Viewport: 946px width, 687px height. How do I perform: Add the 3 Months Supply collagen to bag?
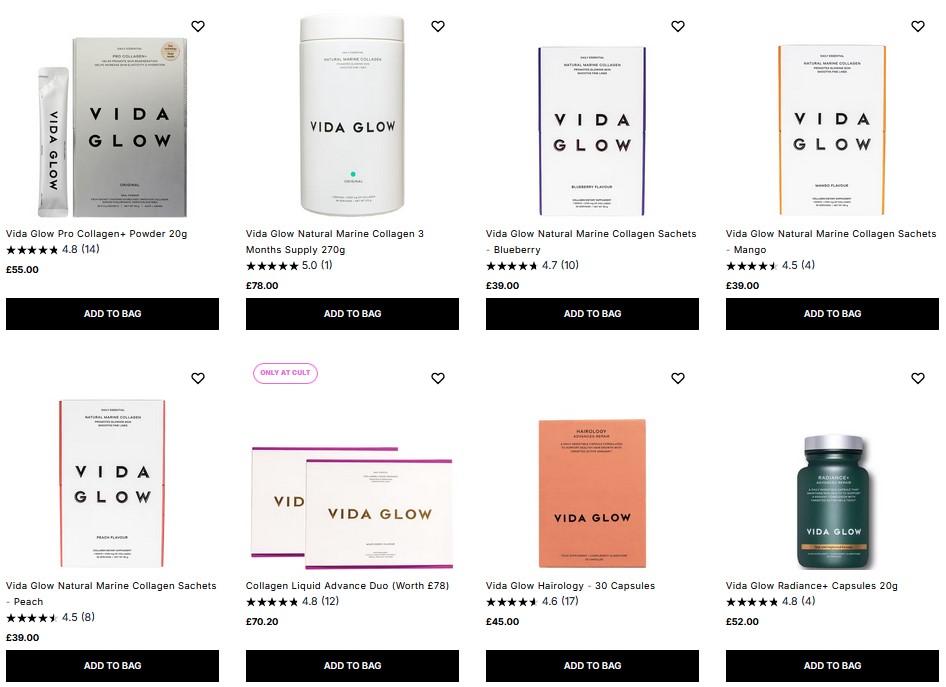coord(352,313)
